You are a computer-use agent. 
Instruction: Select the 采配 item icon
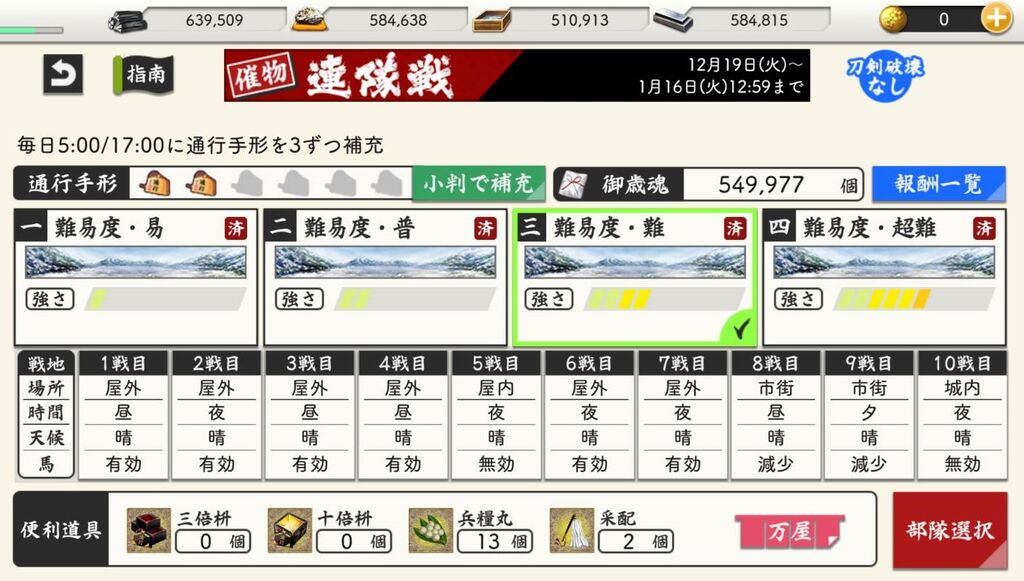click(x=572, y=530)
